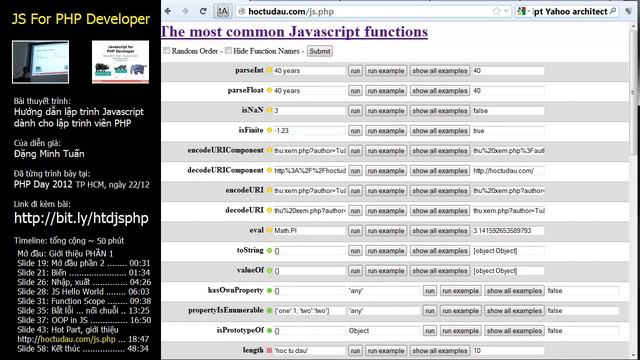The width and height of the screenshot is (640, 360).
Task: Open the slide cover thumbnail
Action: [x=120, y=62]
